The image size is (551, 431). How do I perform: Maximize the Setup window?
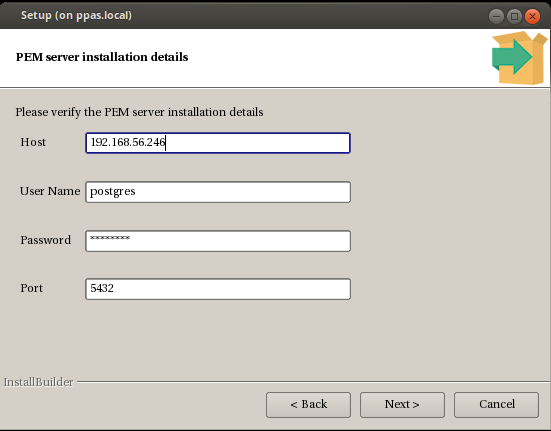[514, 16]
